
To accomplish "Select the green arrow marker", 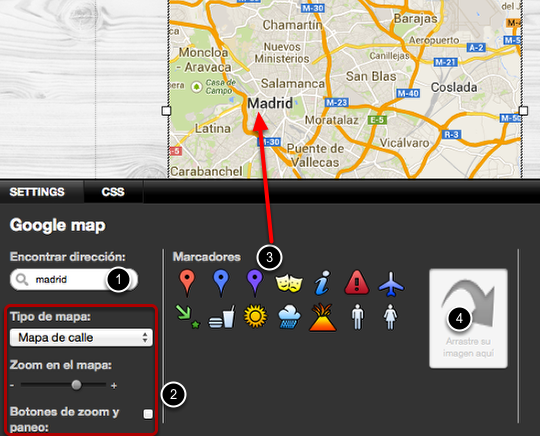I will [188, 316].
